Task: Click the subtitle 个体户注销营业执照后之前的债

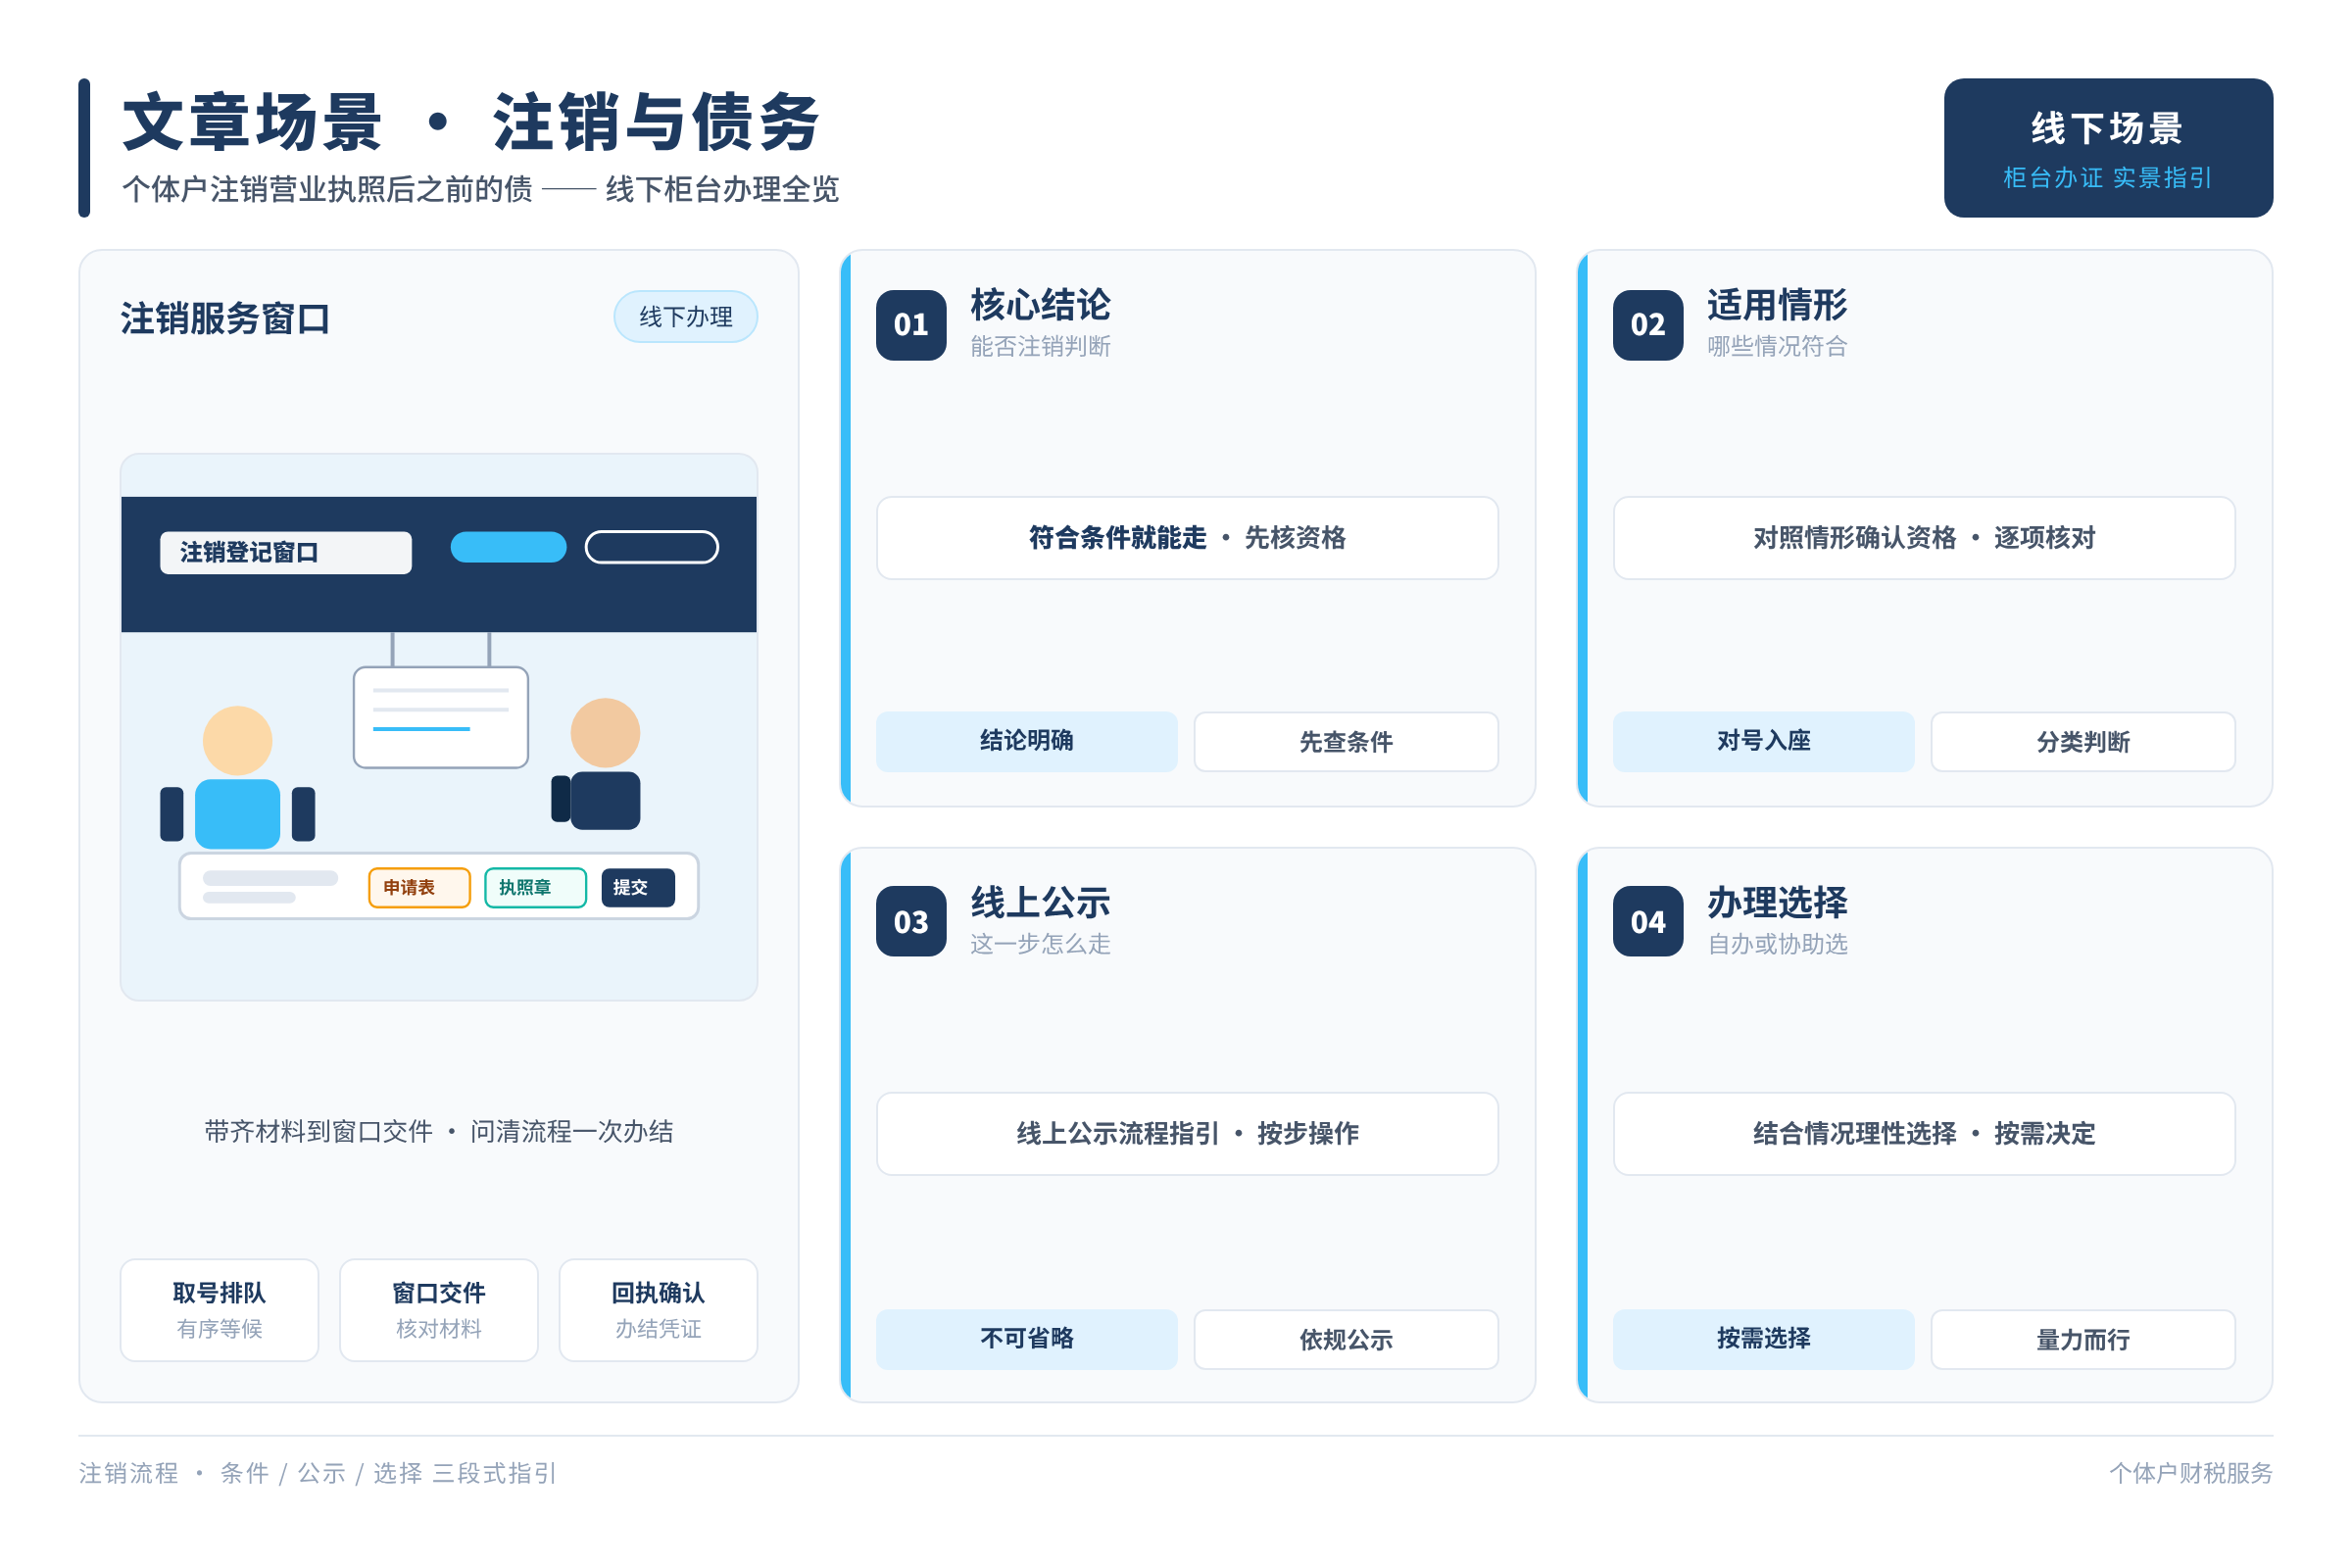Action: click(x=327, y=189)
